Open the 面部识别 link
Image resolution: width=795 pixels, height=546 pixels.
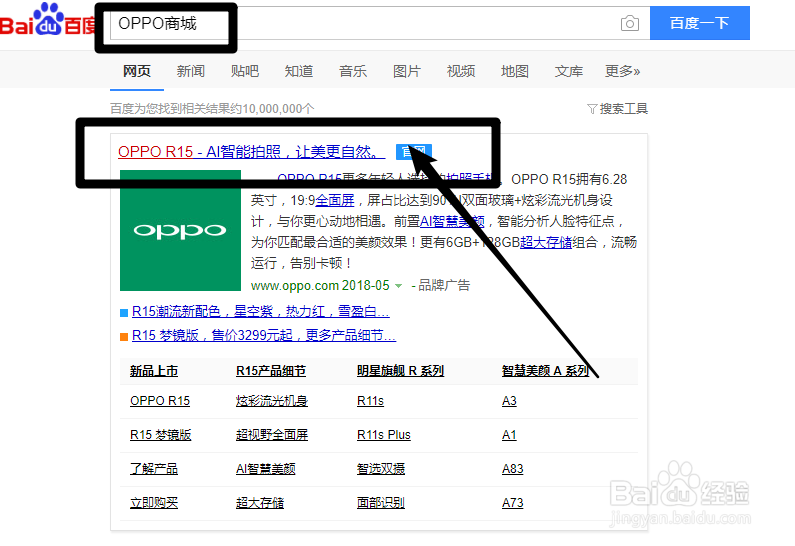(381, 503)
